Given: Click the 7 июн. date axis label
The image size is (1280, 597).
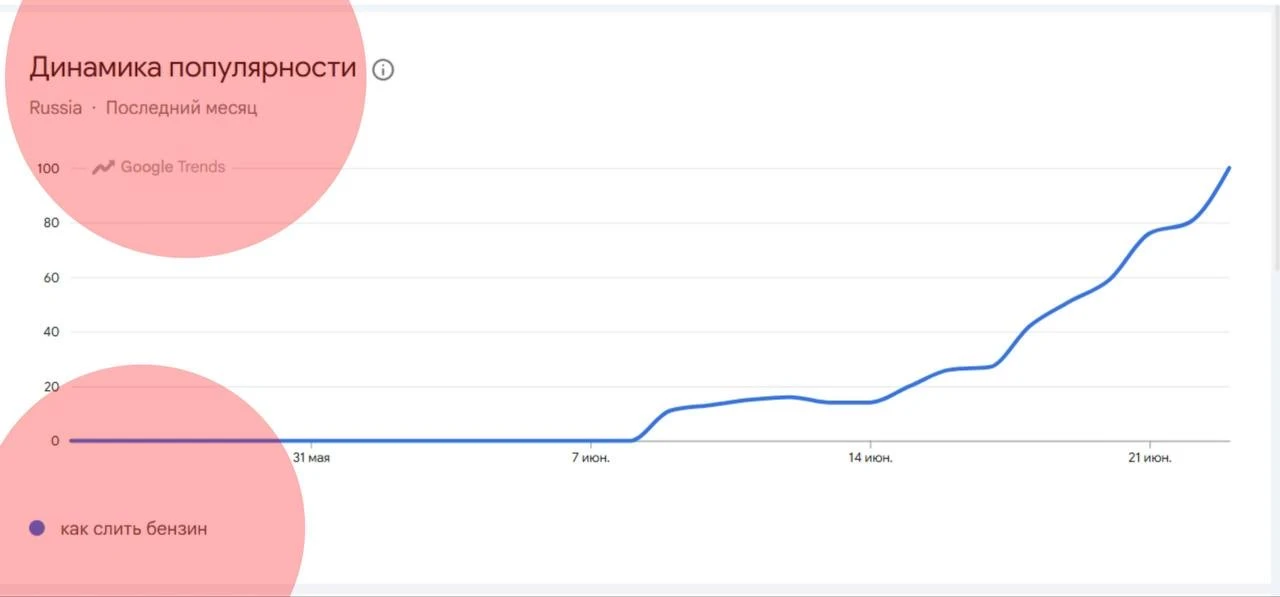Looking at the screenshot, I should point(592,458).
